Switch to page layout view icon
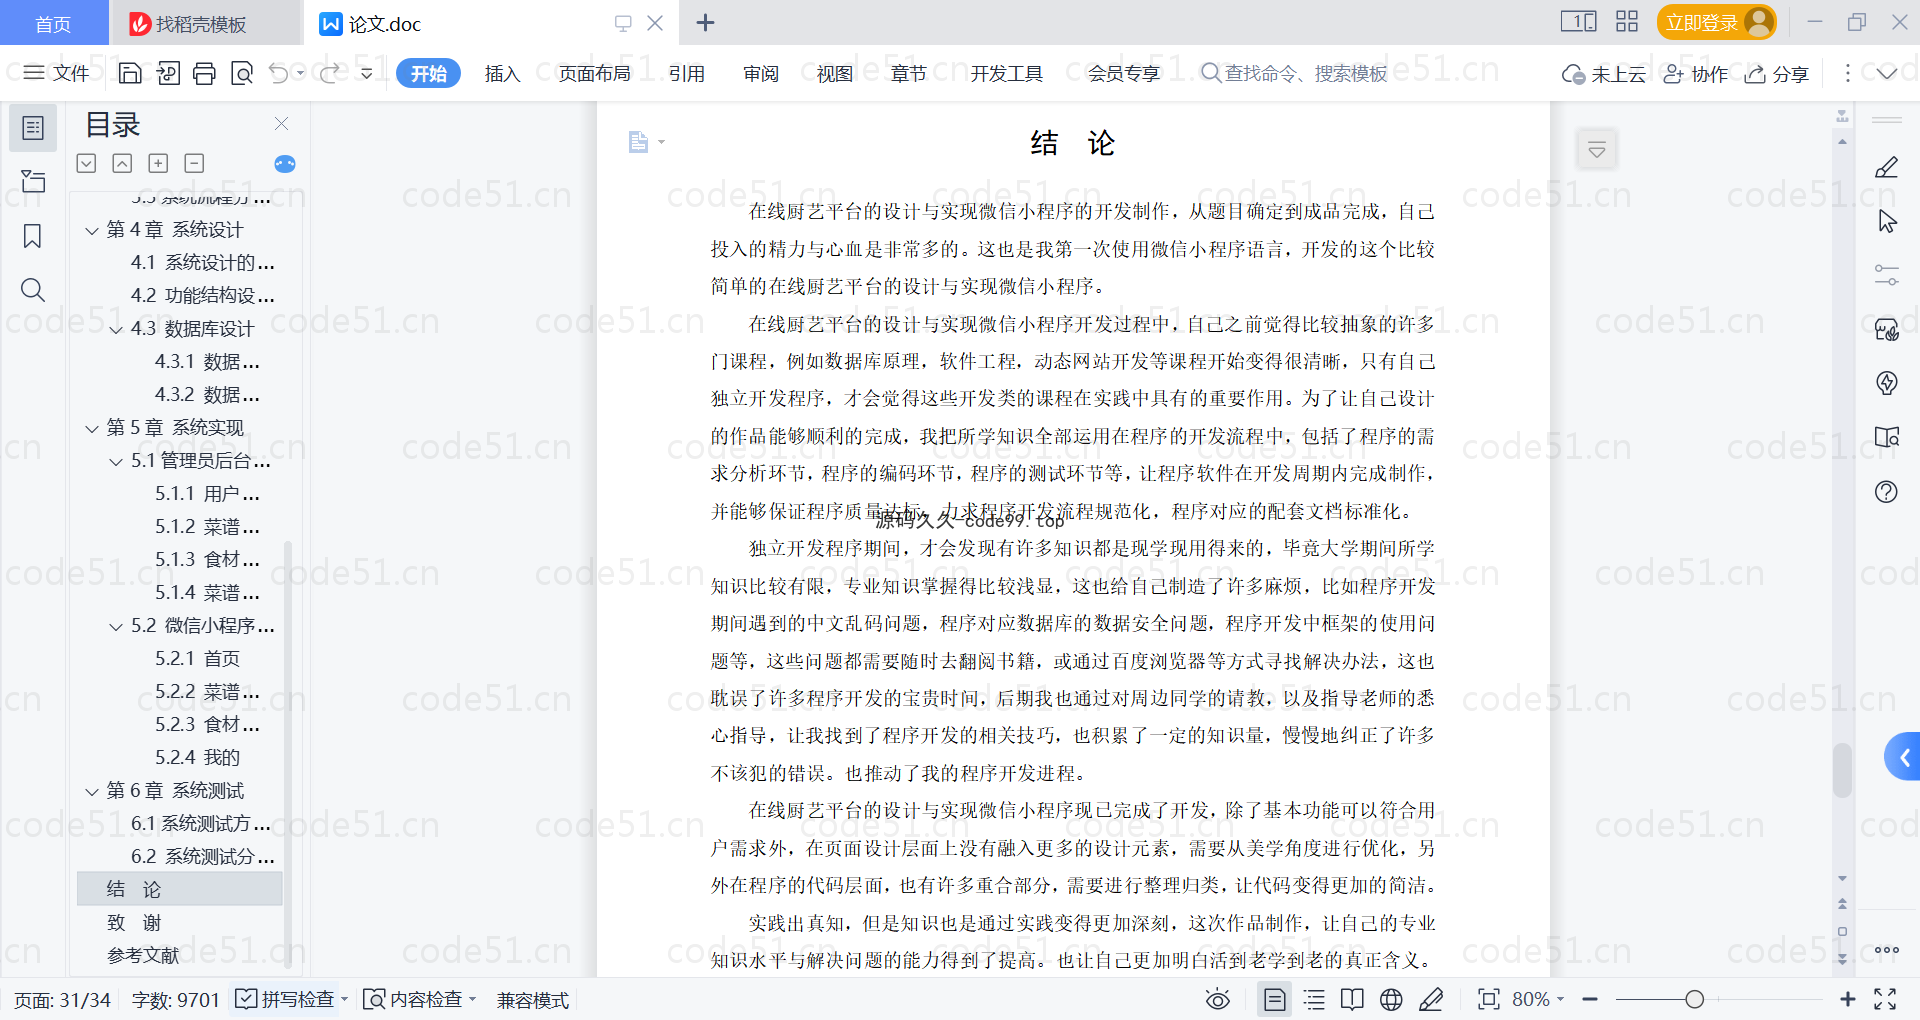 (x=1274, y=999)
